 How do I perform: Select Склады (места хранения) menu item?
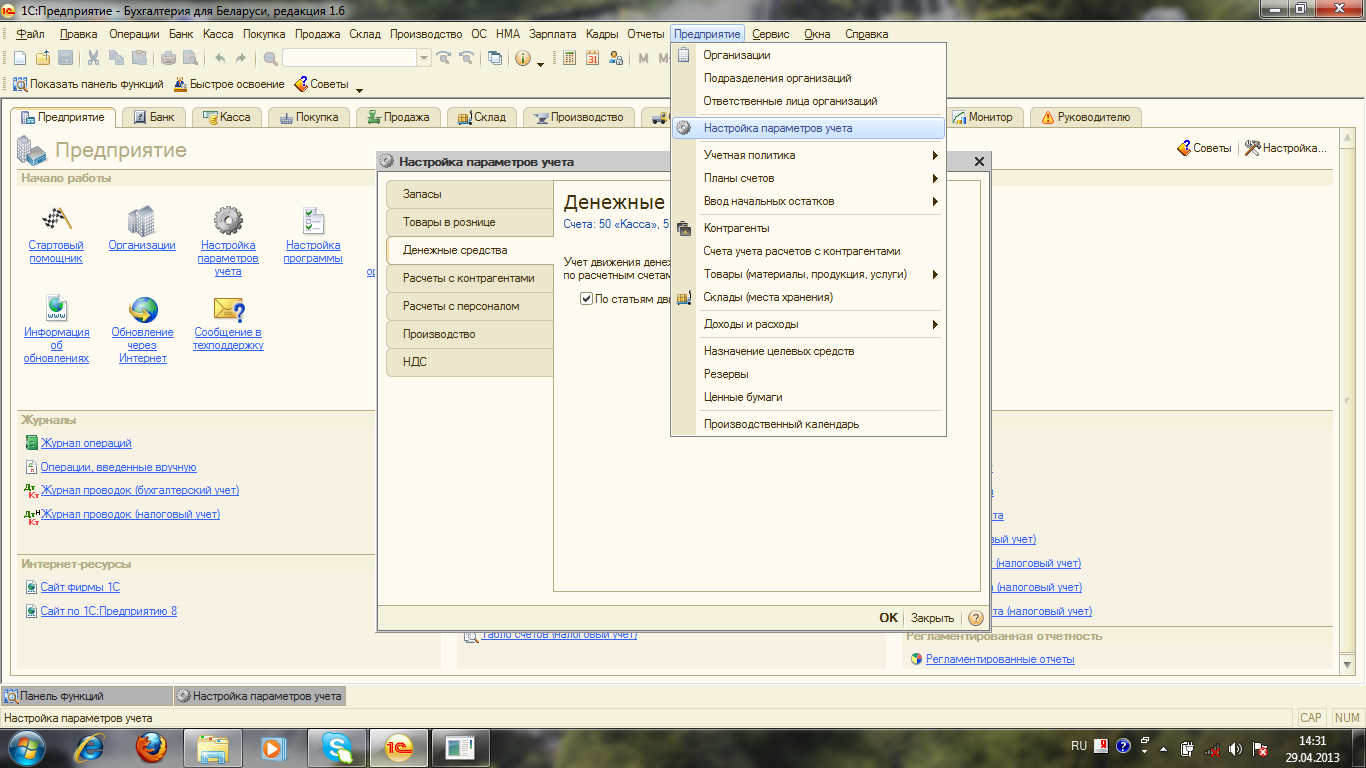808,297
